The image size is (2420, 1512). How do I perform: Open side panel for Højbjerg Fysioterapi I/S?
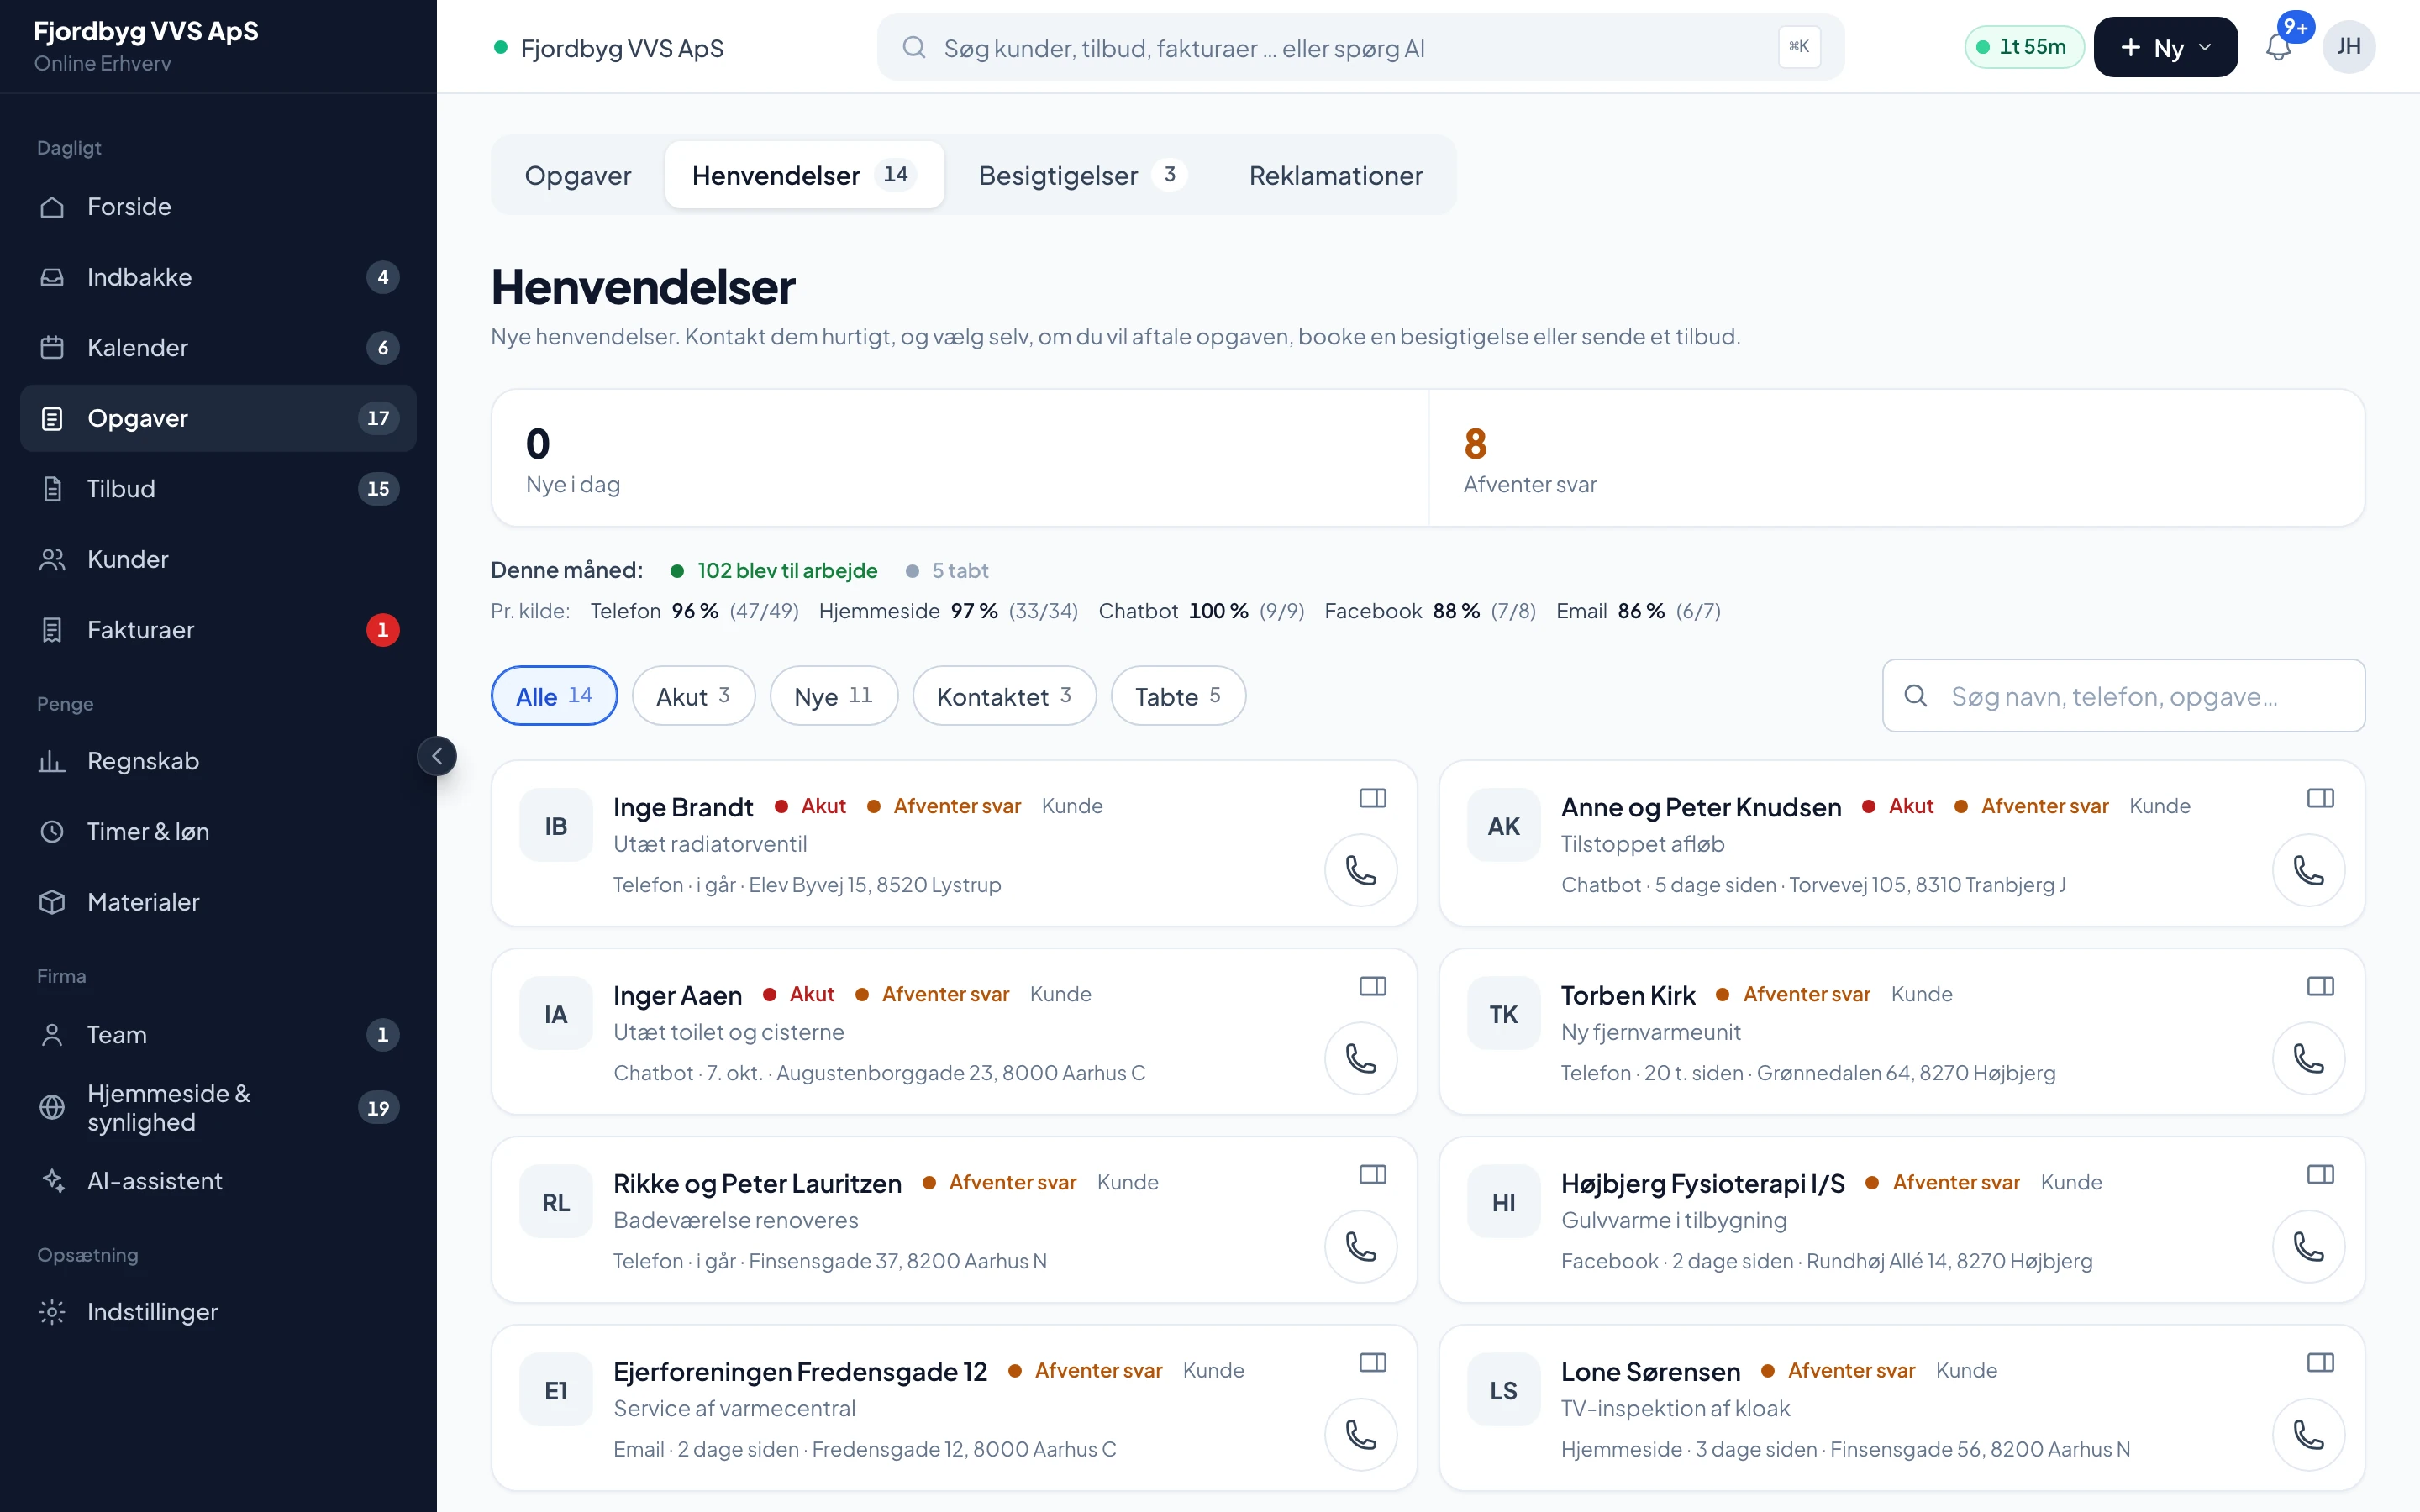2320,1174
